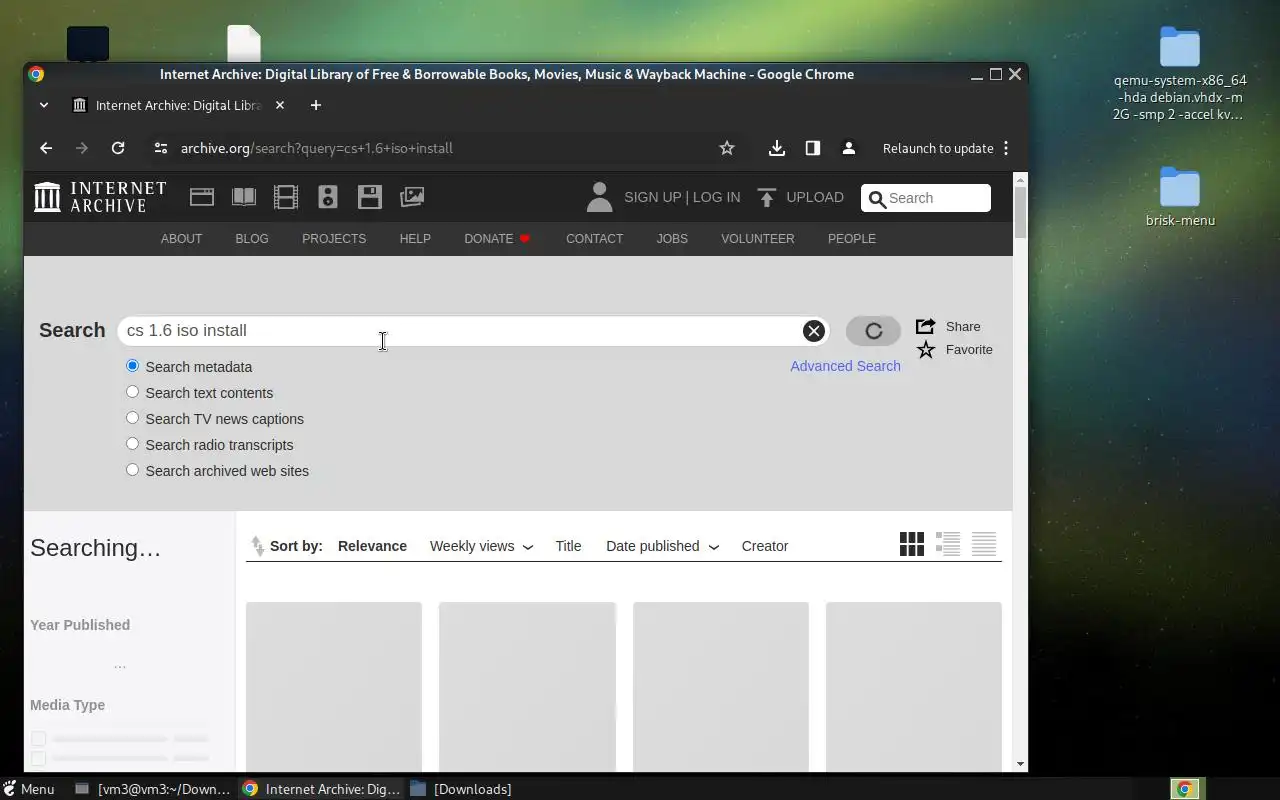Switch to compact list view
This screenshot has height=800, width=1280.
point(984,544)
